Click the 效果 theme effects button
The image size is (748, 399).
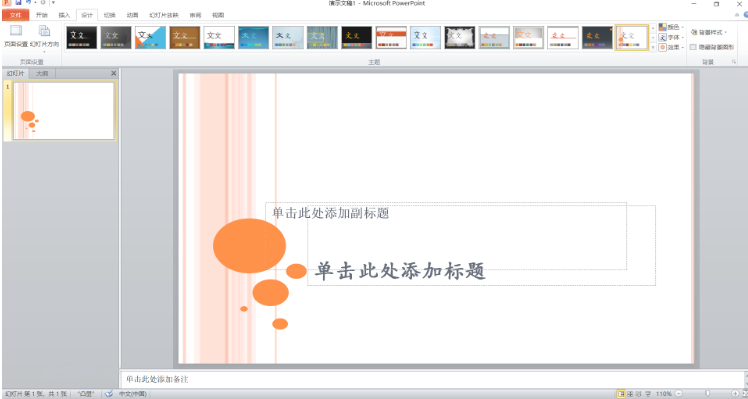point(671,47)
